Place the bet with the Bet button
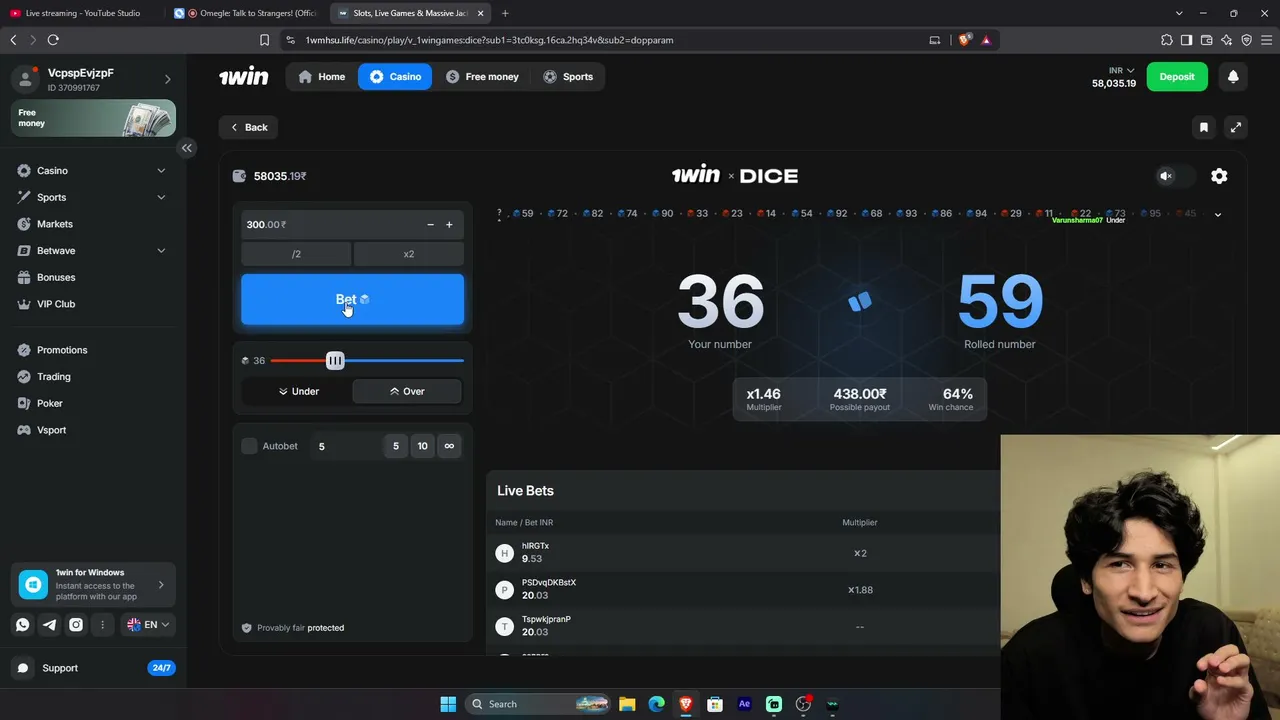Image resolution: width=1280 pixels, height=720 pixels. pos(352,300)
